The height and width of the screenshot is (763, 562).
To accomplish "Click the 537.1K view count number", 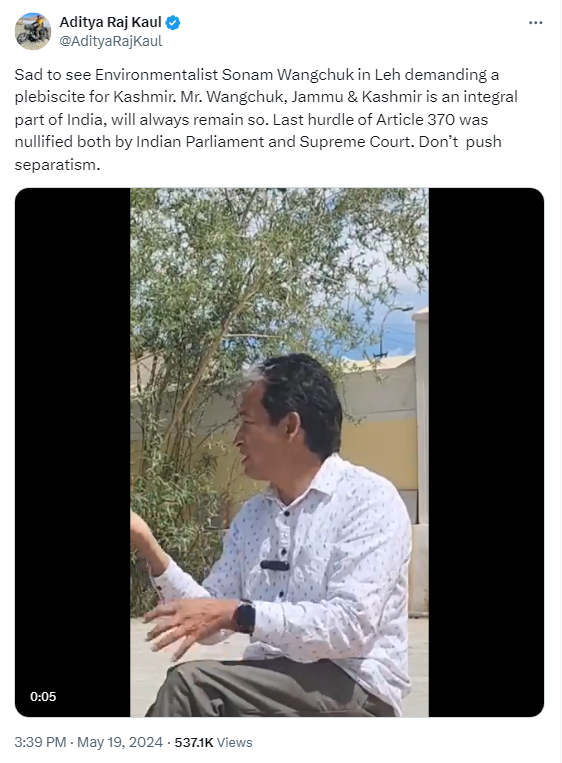I will coord(194,742).
